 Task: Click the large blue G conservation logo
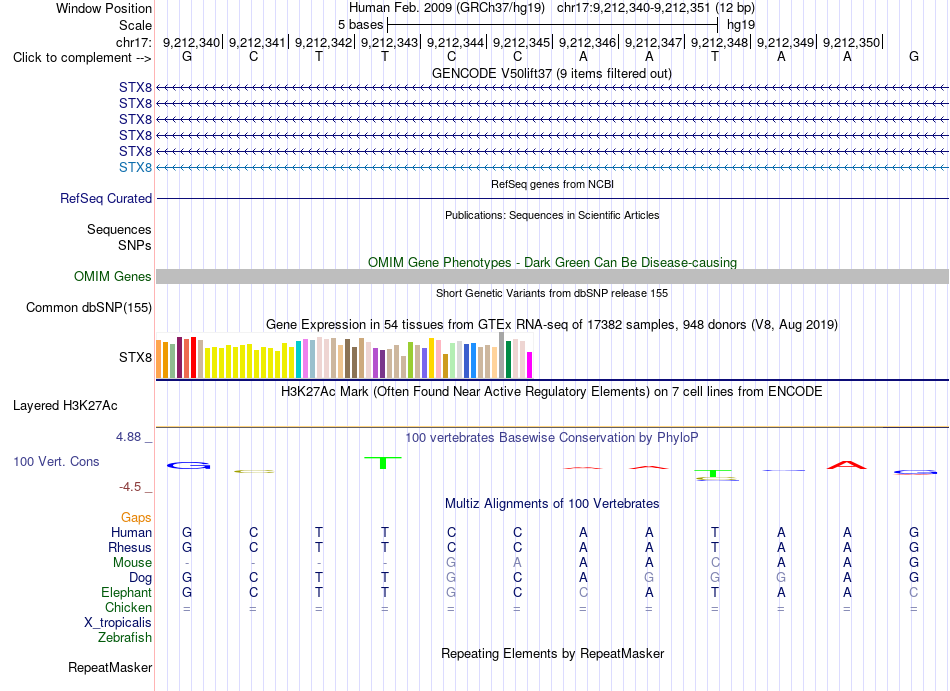pyautogui.click(x=188, y=466)
